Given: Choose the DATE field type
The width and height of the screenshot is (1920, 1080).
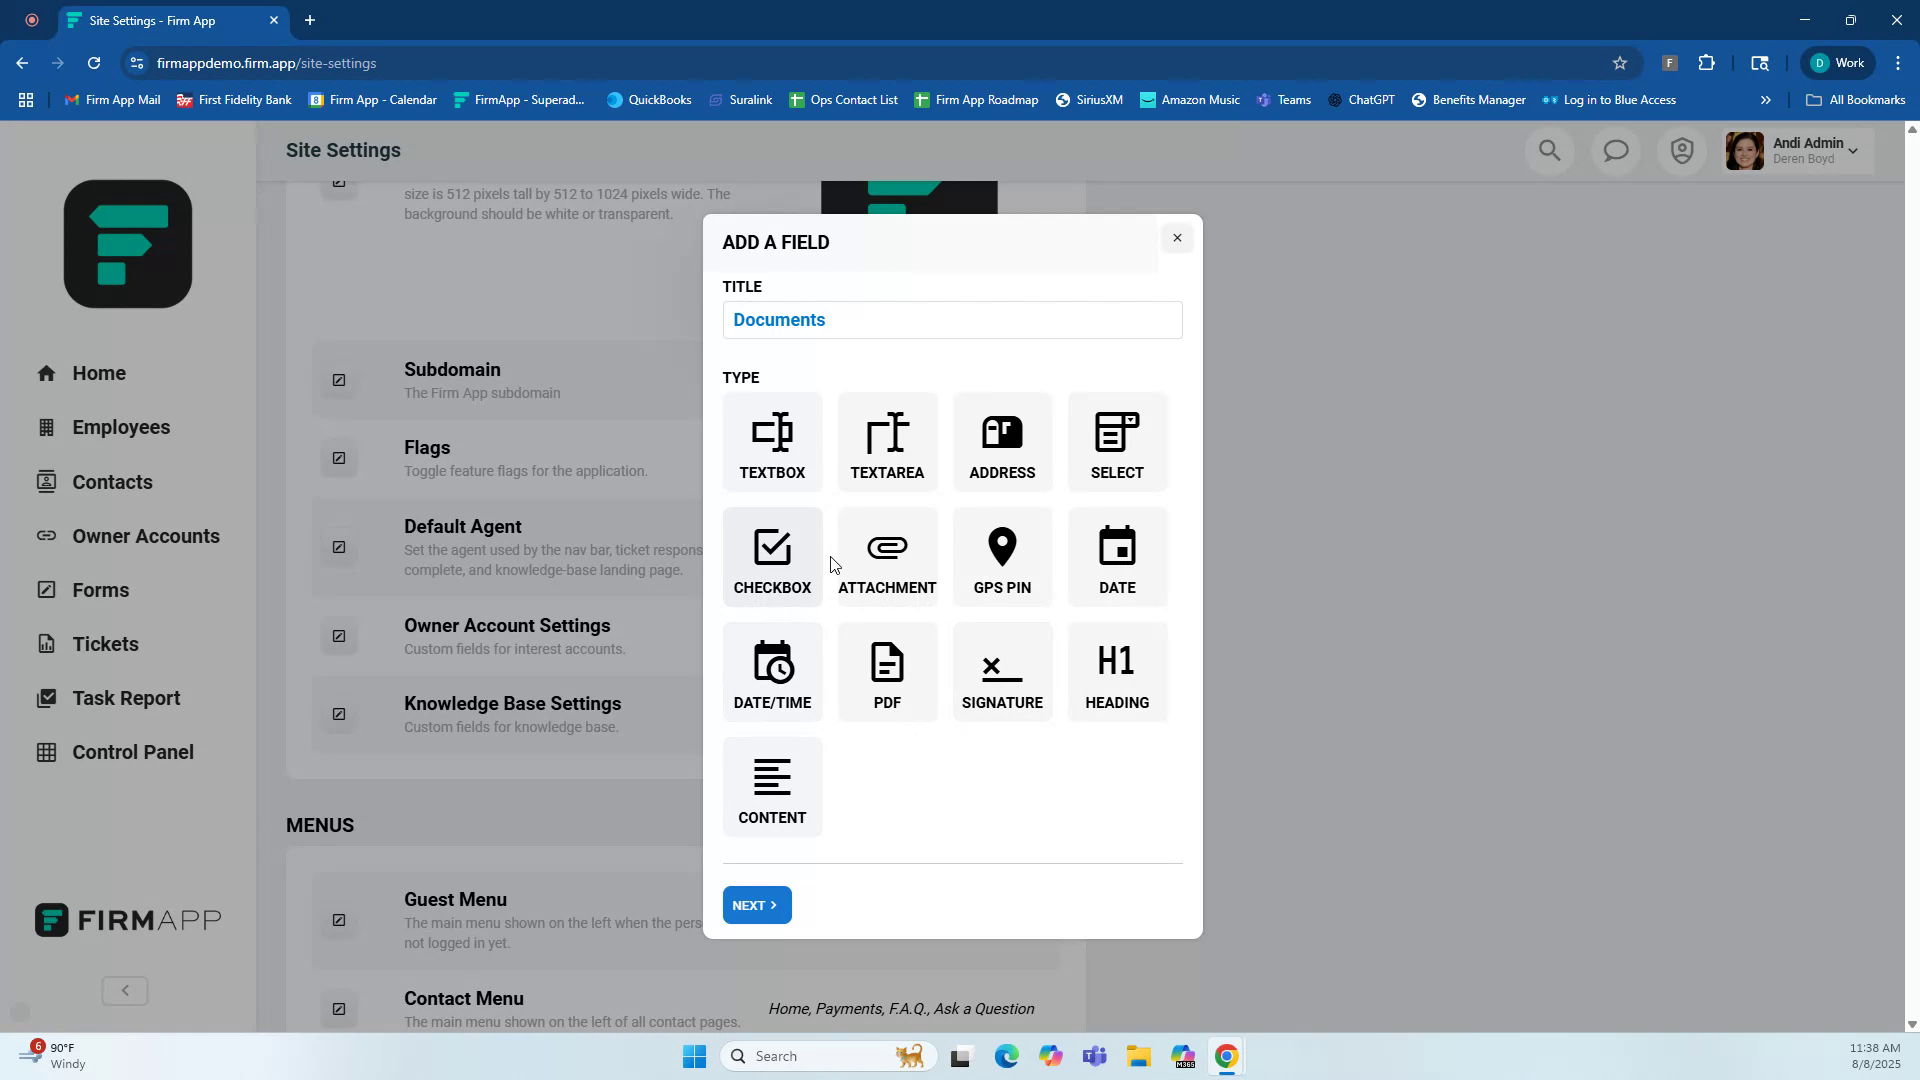Looking at the screenshot, I should coord(1116,556).
